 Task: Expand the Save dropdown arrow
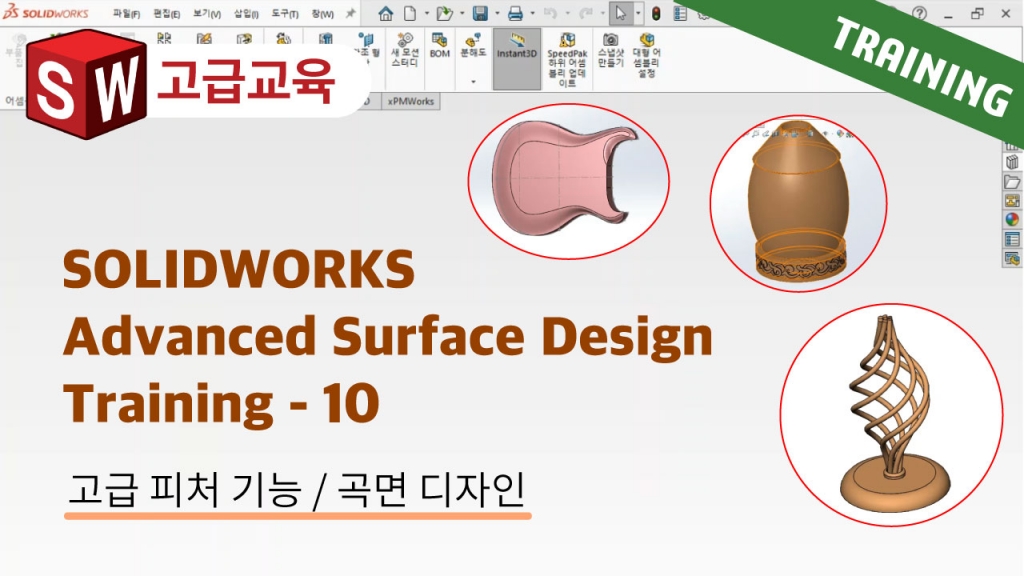click(497, 14)
